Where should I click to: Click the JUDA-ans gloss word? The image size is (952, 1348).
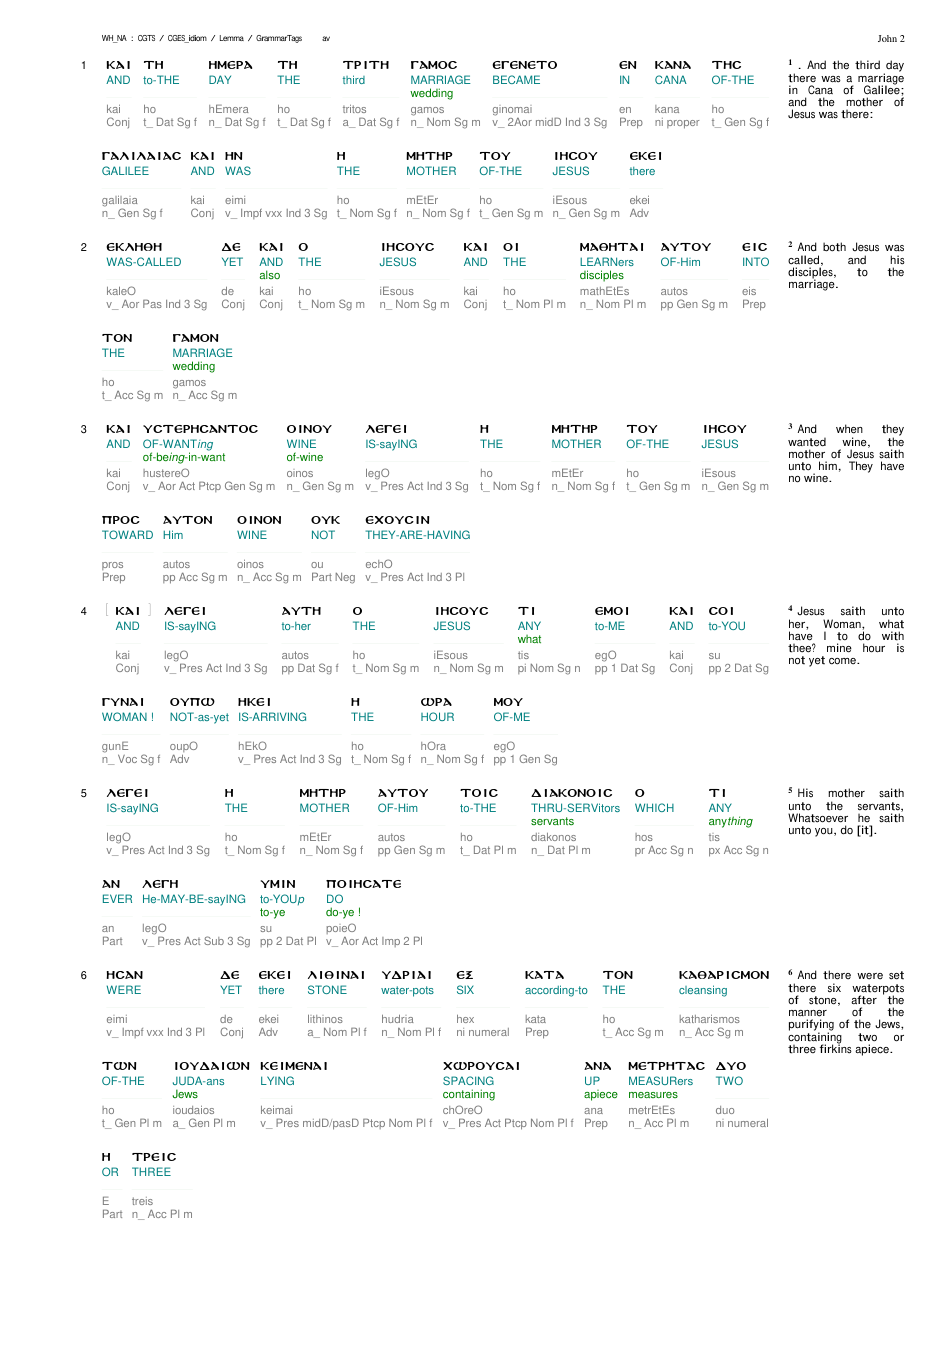pos(198,1081)
